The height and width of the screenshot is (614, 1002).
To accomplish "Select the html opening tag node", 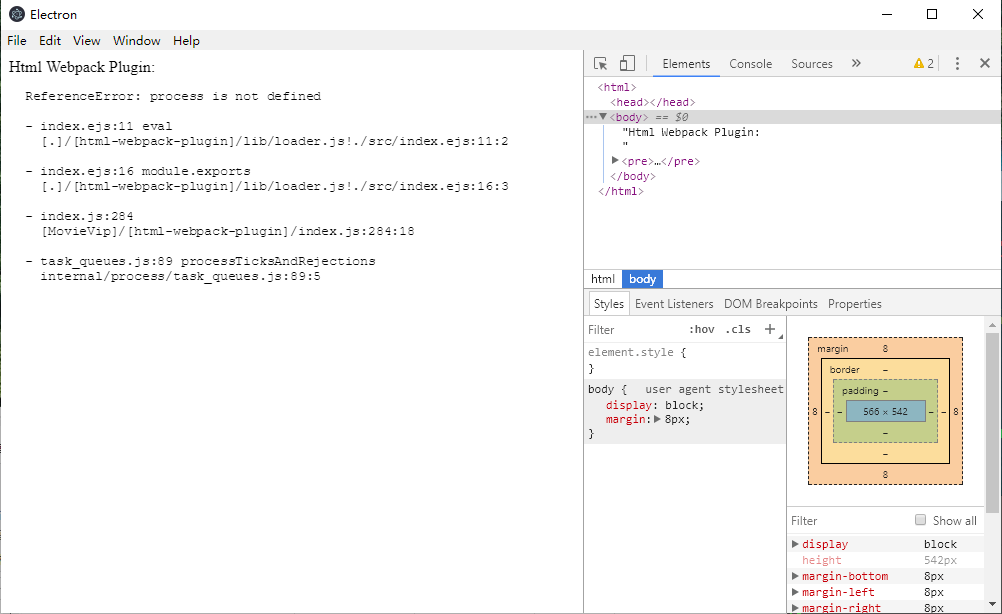I will coord(617,88).
